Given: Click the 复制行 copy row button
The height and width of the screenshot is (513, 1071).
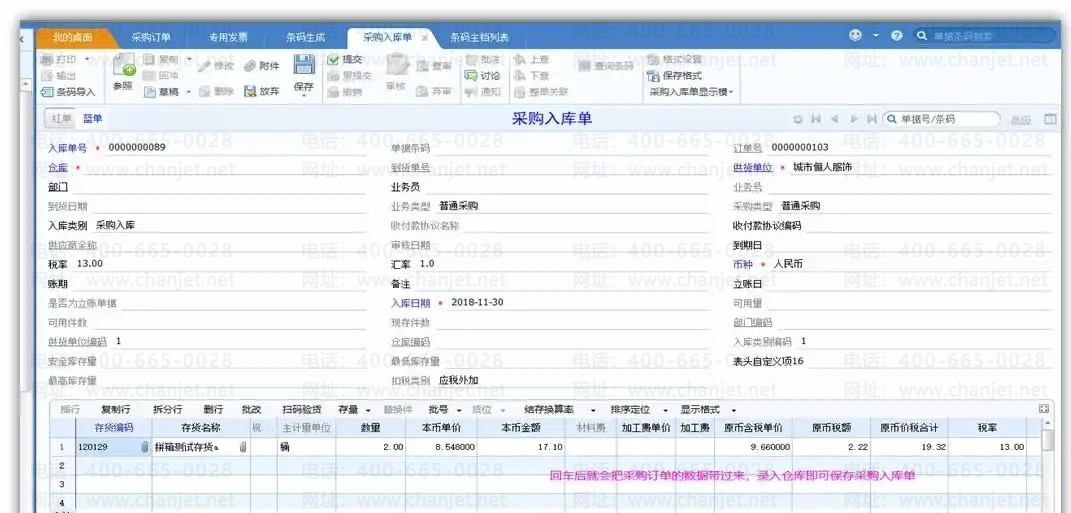Looking at the screenshot, I should coord(115,409).
